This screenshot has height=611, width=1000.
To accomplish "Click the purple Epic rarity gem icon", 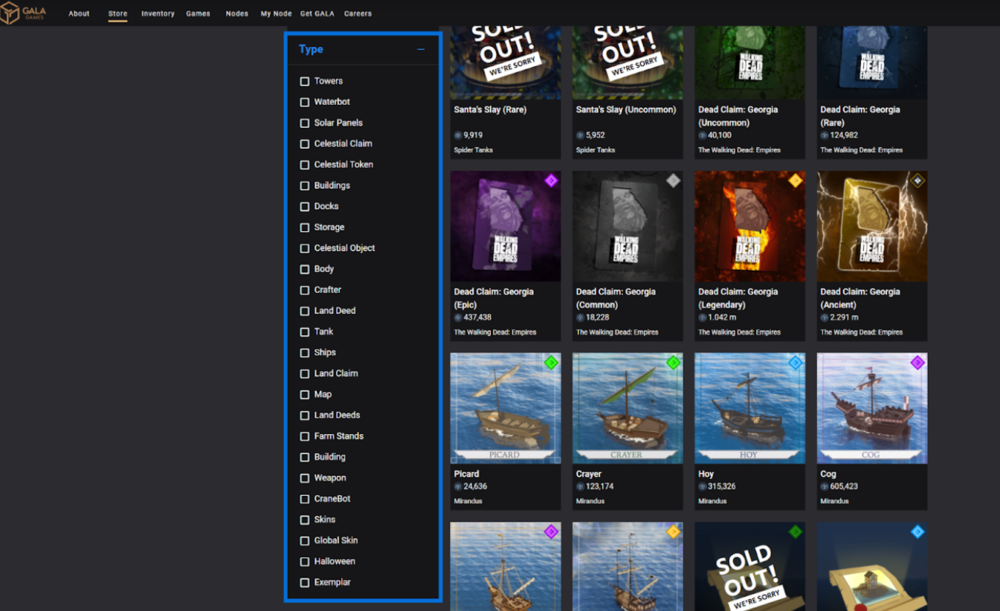I will pyautogui.click(x=551, y=181).
